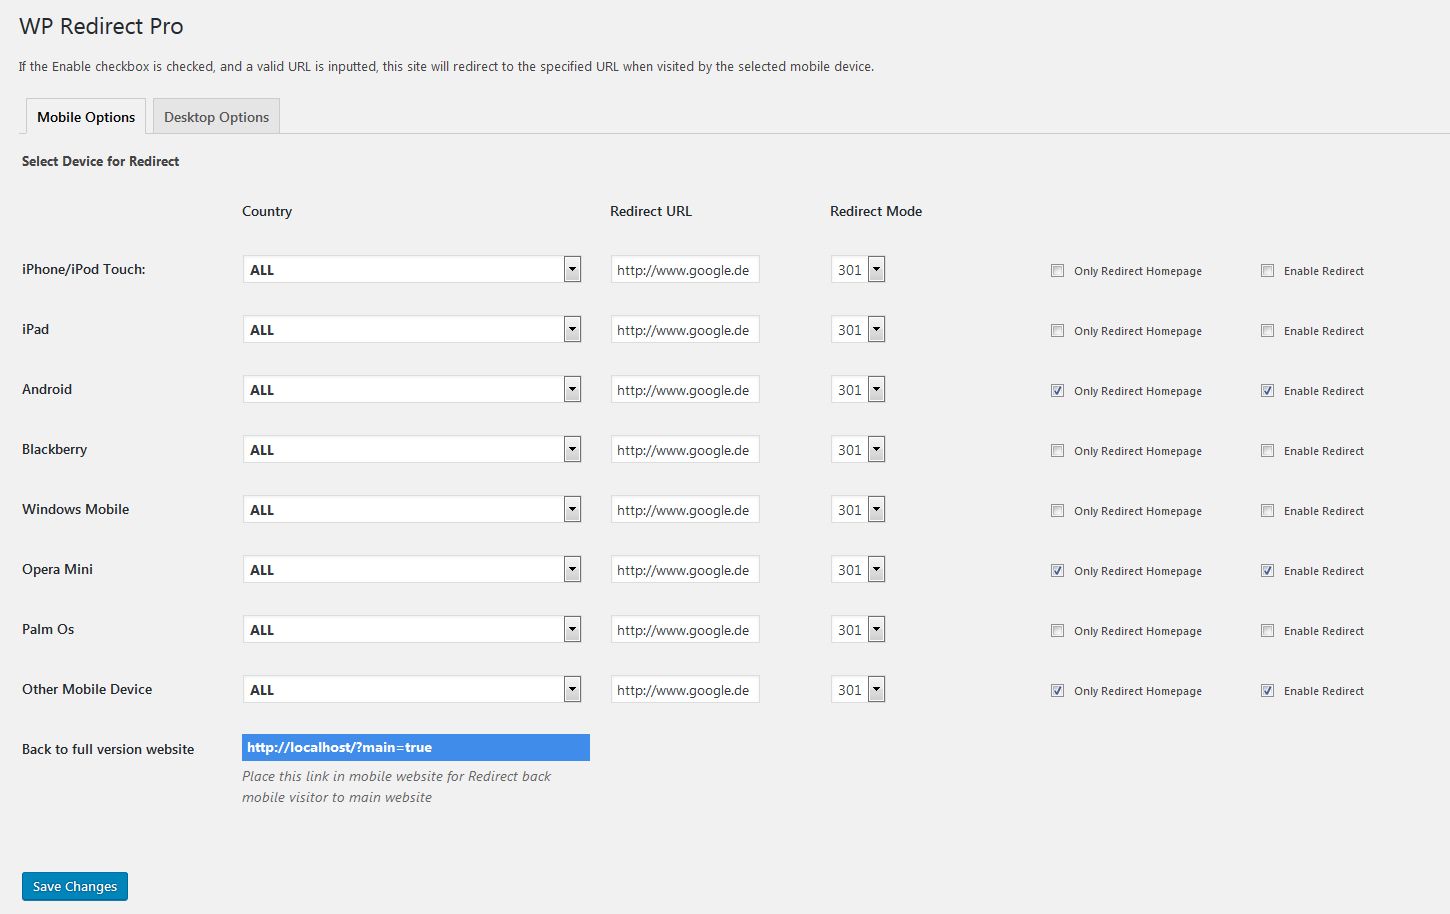This screenshot has width=1450, height=914.
Task: Enable Redirect for Palm Os
Action: coord(1267,630)
